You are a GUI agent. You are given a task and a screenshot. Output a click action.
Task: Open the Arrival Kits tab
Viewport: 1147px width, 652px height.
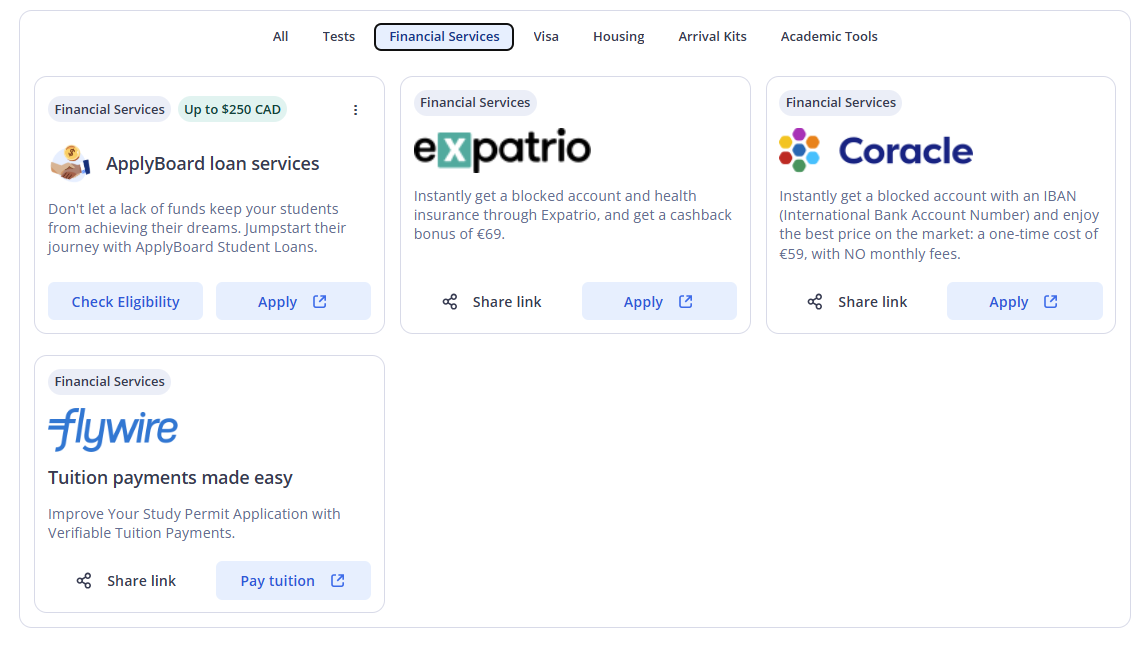[712, 37]
